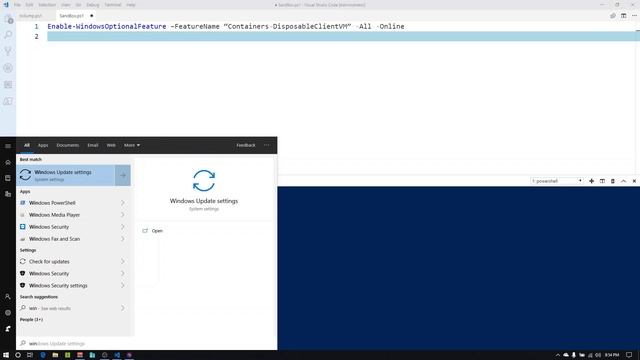Open editor more actions ellipsis in VS Code
The image size is (640, 360).
pos(634,16)
